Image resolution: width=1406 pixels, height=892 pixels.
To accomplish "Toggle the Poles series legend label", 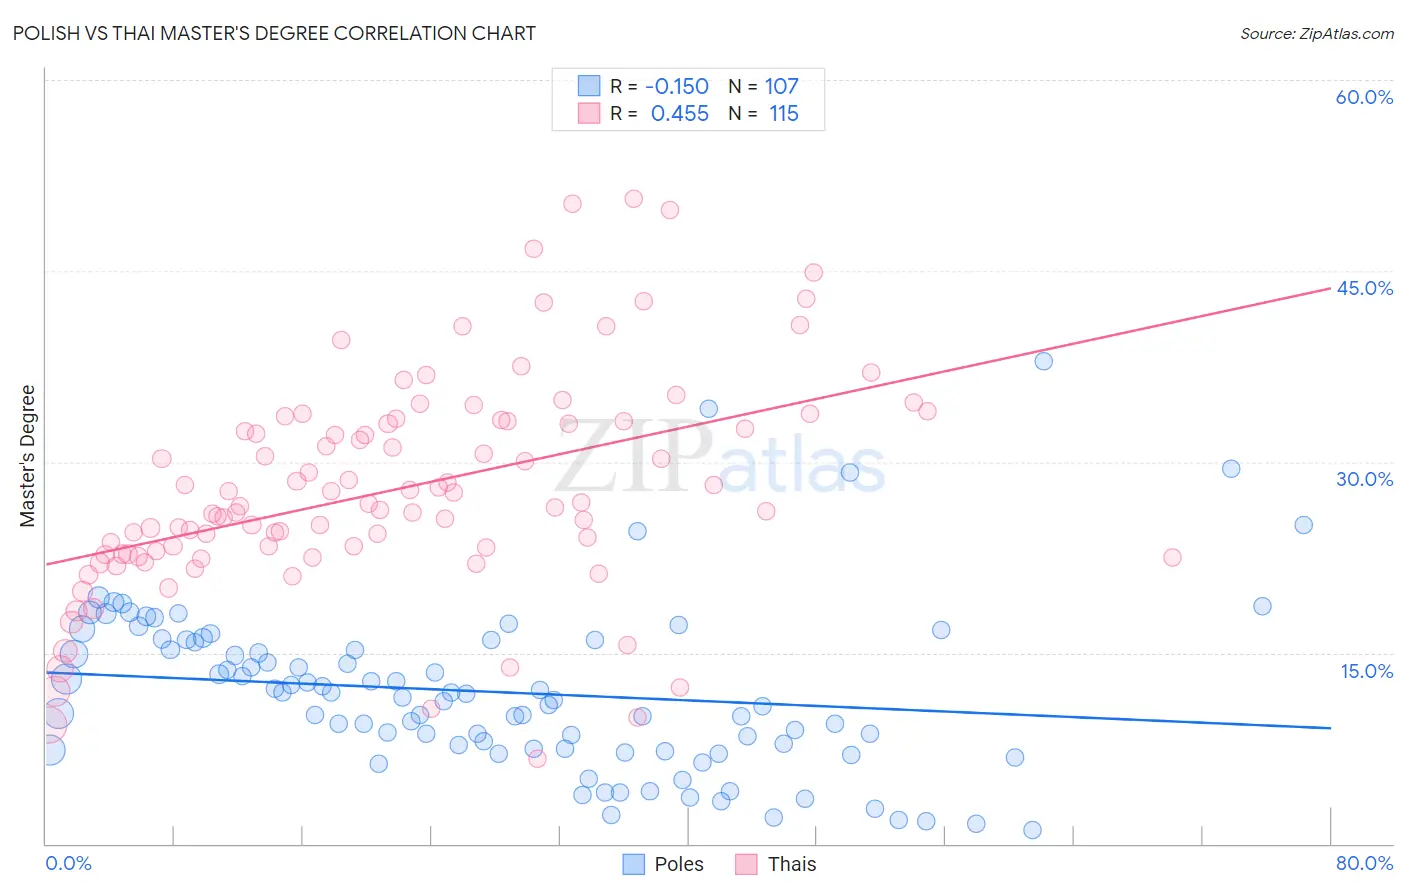I will click(x=679, y=864).
